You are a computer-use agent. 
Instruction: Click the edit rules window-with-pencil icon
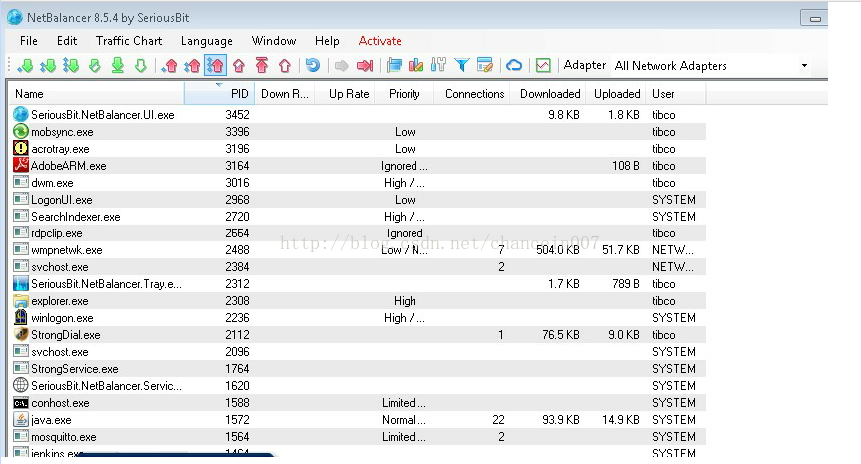point(485,65)
